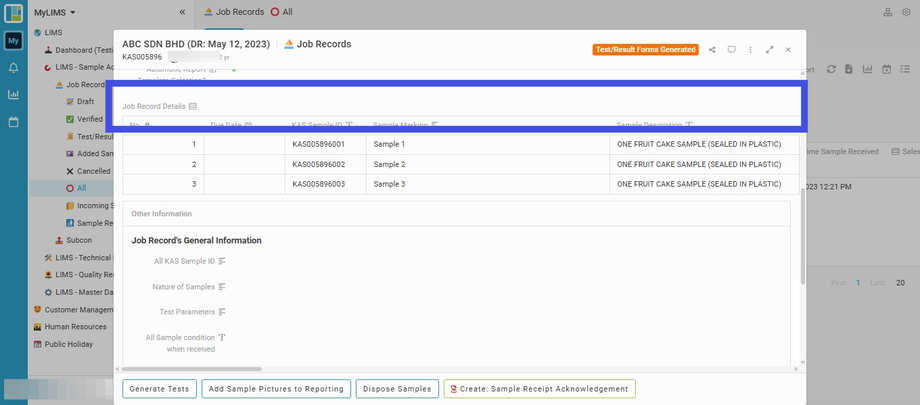Click the organization hierarchy icon at top right
Image resolution: width=920 pixels, height=405 pixels.
[x=888, y=12]
